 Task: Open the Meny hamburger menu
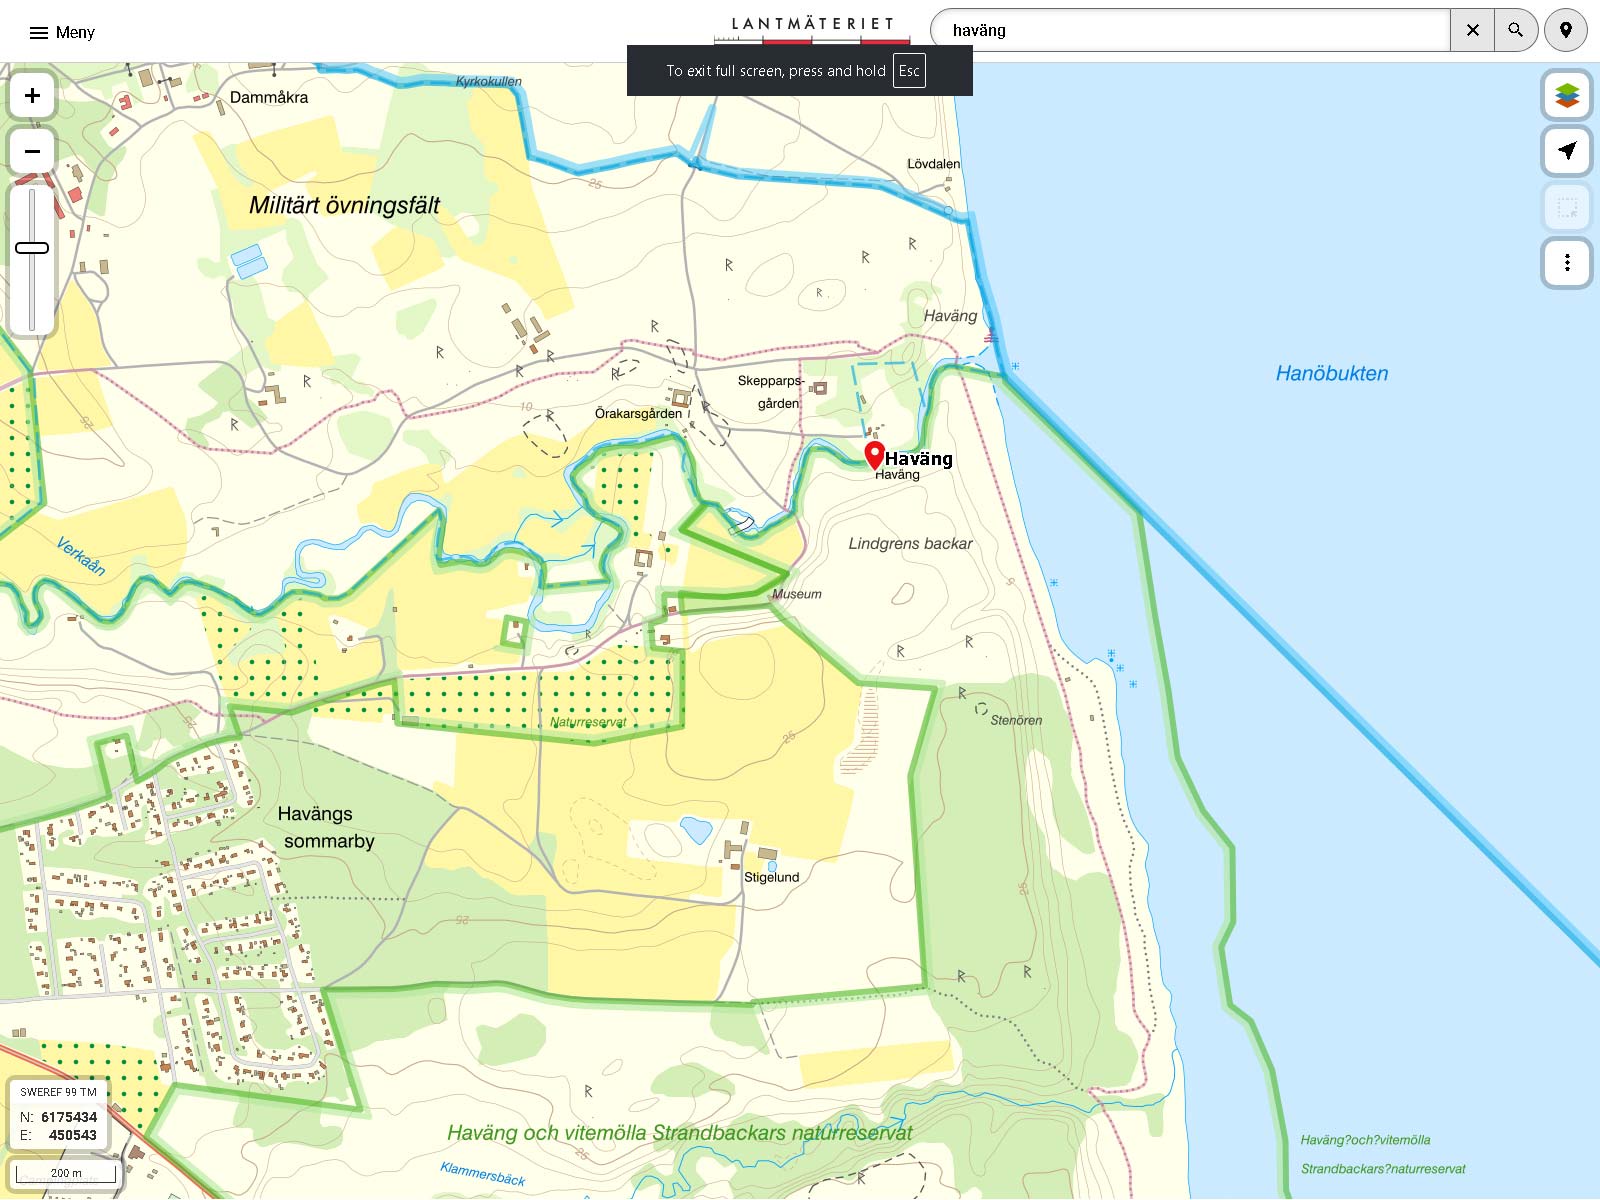click(x=61, y=32)
